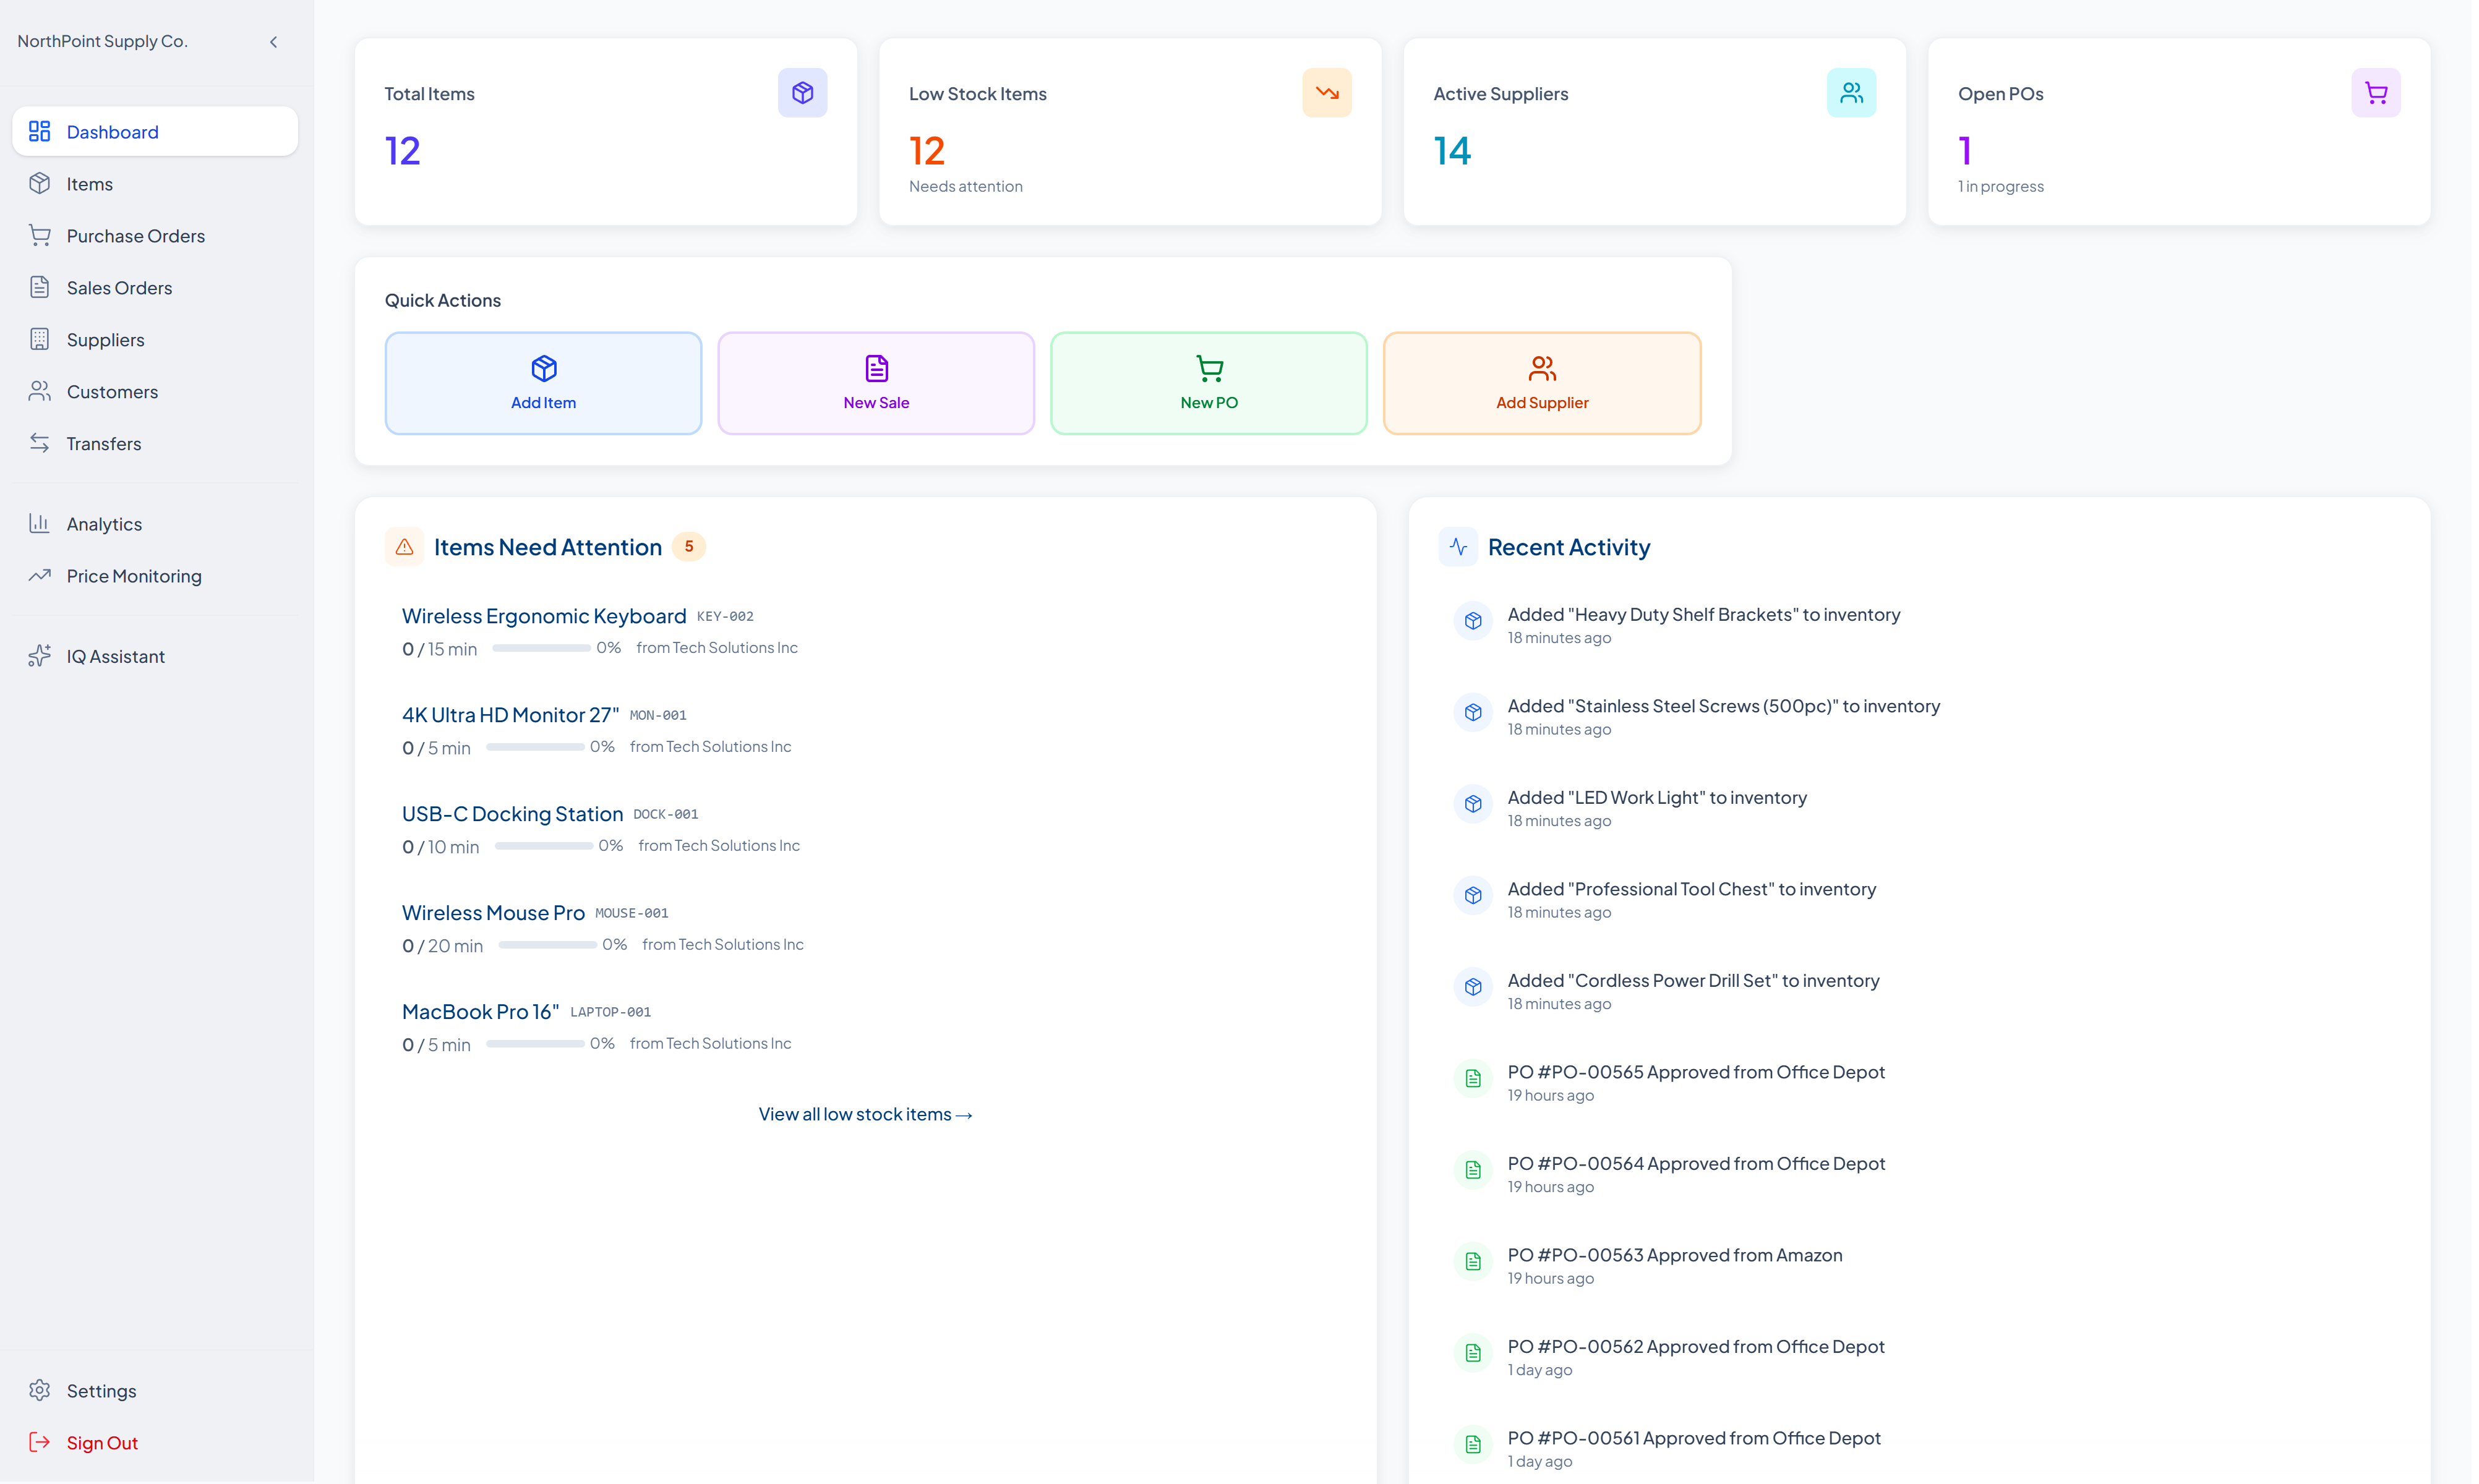Open the Wireless Ergonomic Keyboard item

(545, 617)
